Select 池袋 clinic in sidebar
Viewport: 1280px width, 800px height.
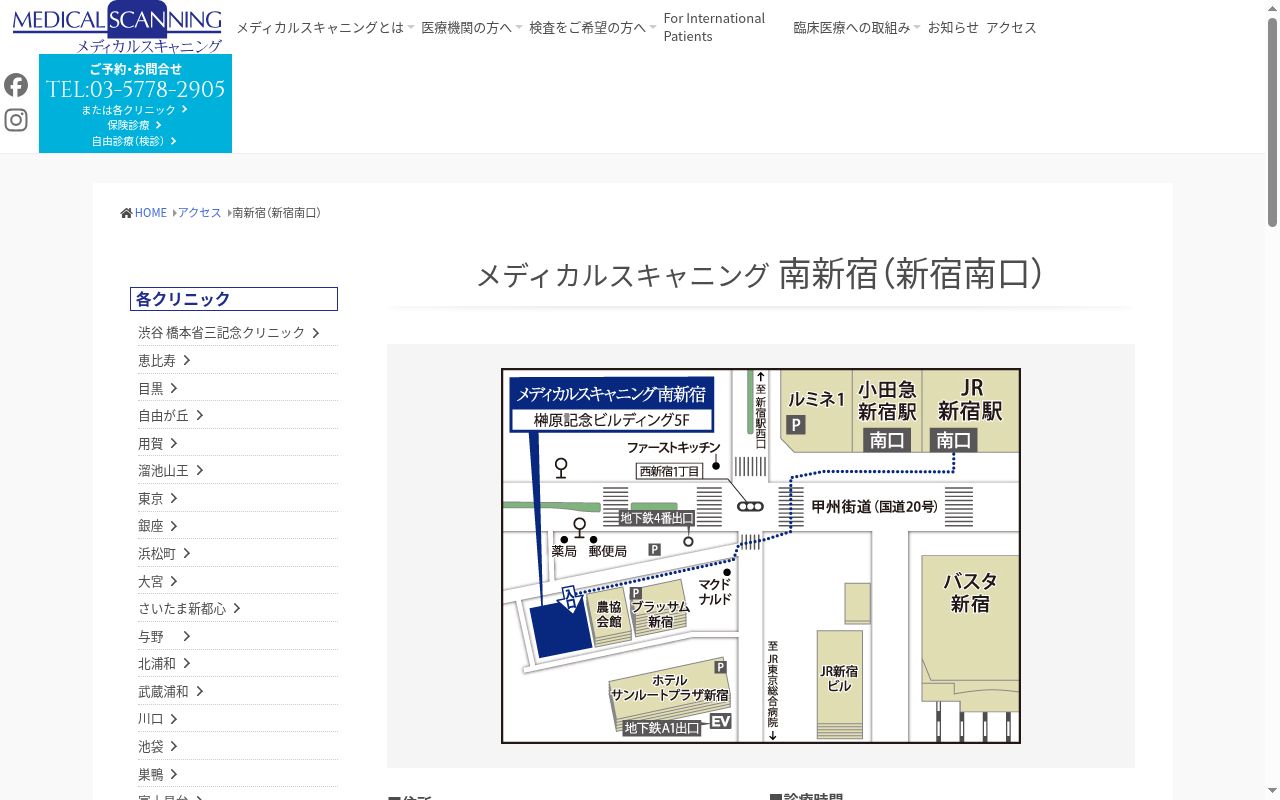coord(238,747)
